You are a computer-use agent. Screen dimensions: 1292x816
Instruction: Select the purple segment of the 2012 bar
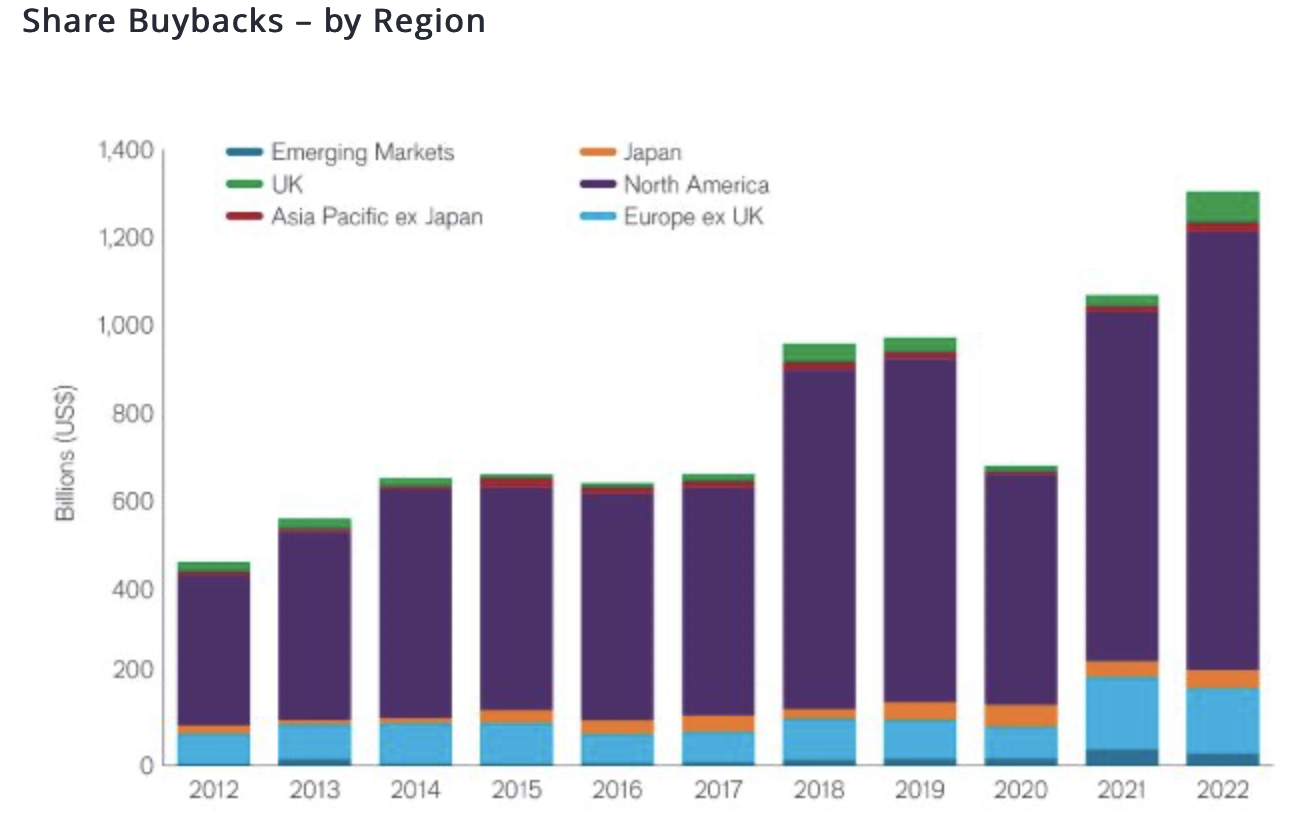pyautogui.click(x=213, y=650)
